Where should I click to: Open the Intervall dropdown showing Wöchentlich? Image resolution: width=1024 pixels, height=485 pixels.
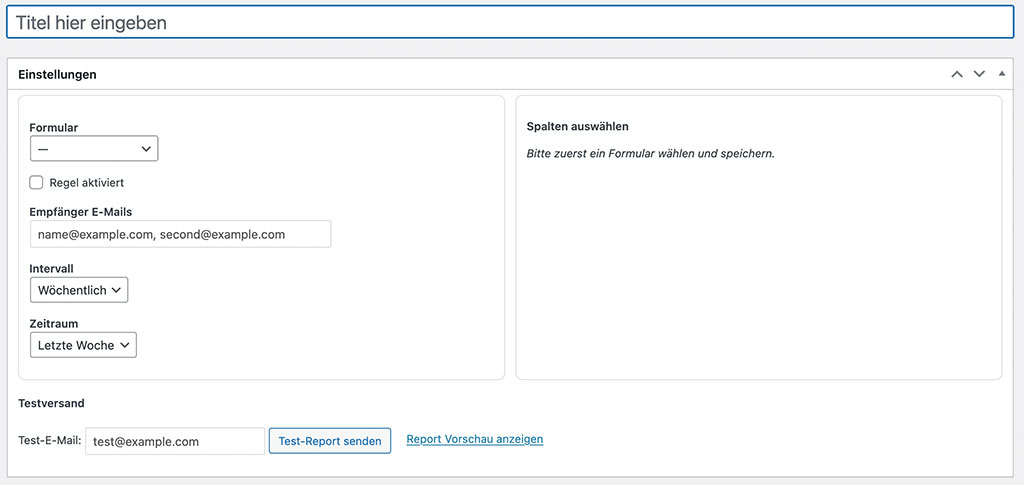tap(79, 290)
